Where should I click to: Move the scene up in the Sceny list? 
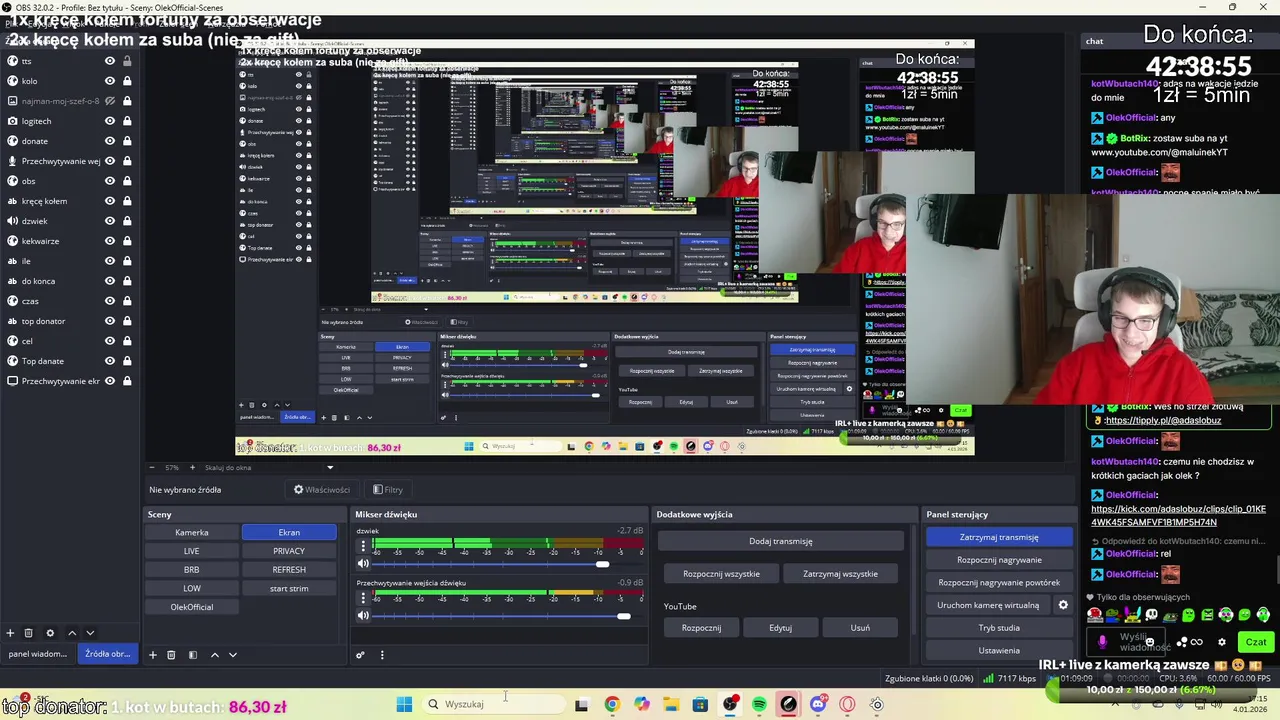[x=214, y=655]
